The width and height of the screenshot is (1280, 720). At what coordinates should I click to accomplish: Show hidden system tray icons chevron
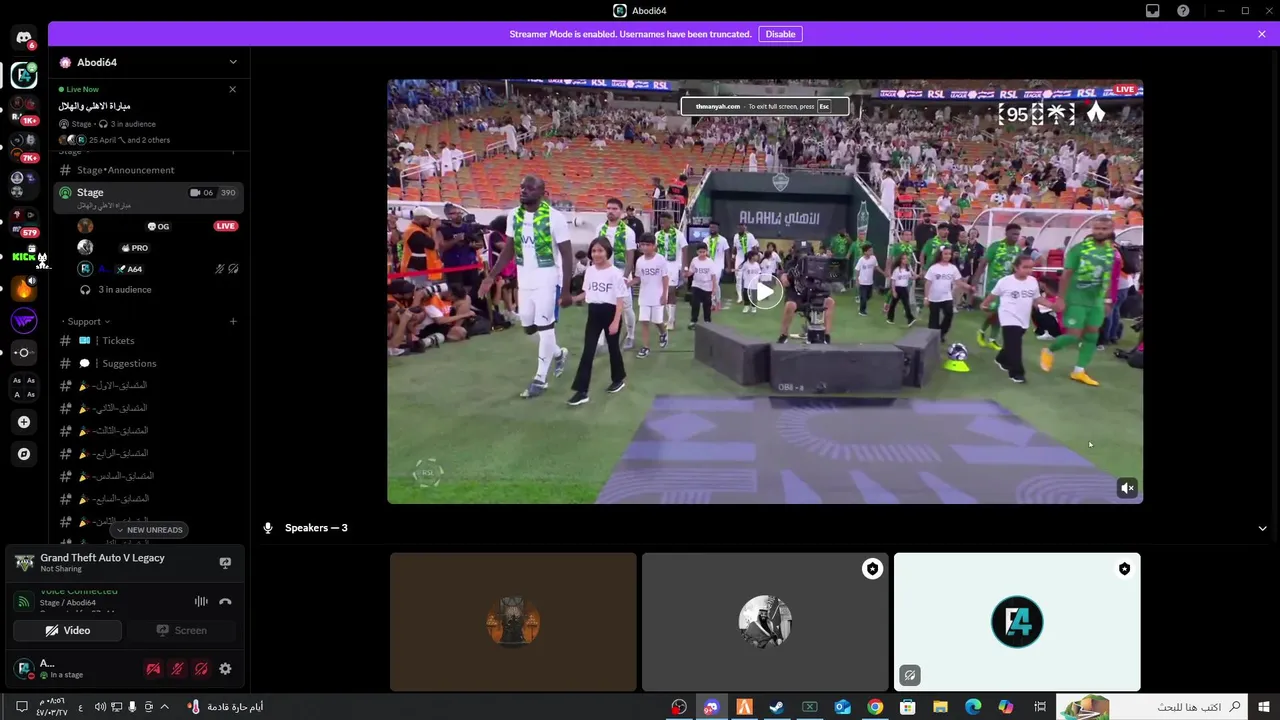[164, 707]
